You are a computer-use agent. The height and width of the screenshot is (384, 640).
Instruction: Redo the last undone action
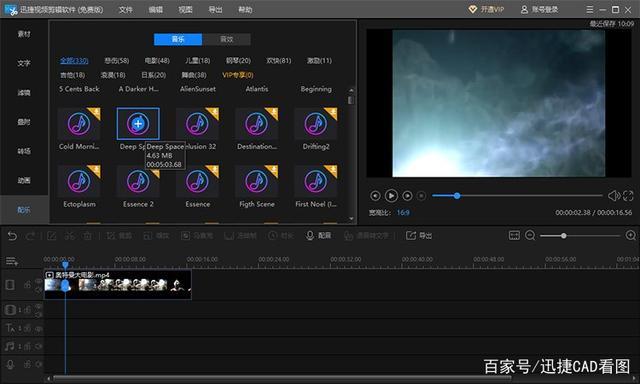click(31, 235)
